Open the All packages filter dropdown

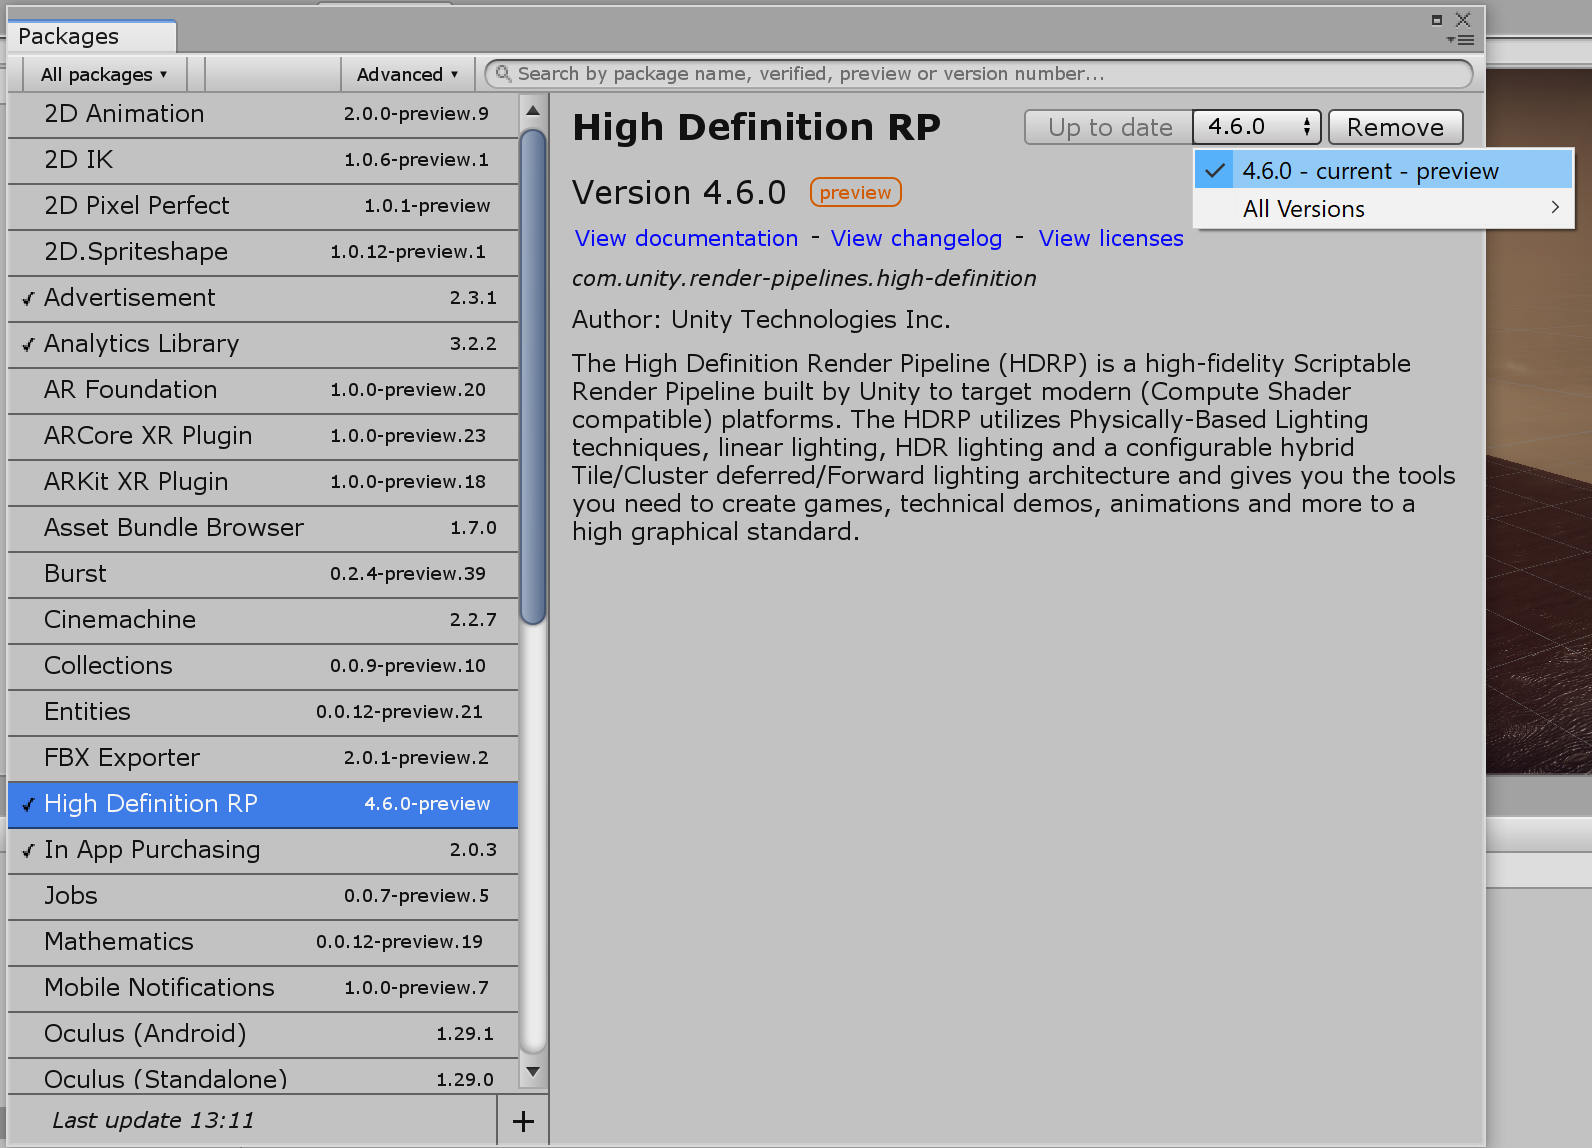tap(104, 74)
